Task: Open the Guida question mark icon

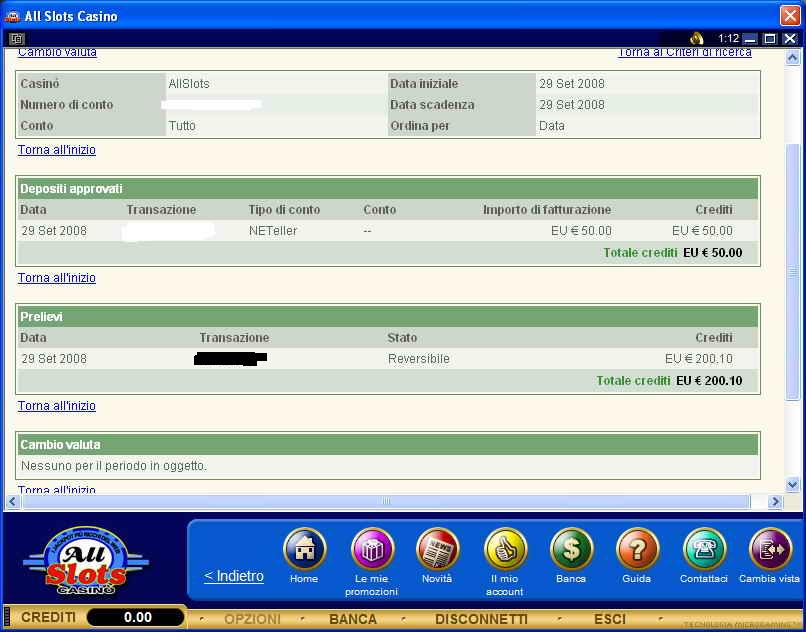Action: (x=637, y=550)
